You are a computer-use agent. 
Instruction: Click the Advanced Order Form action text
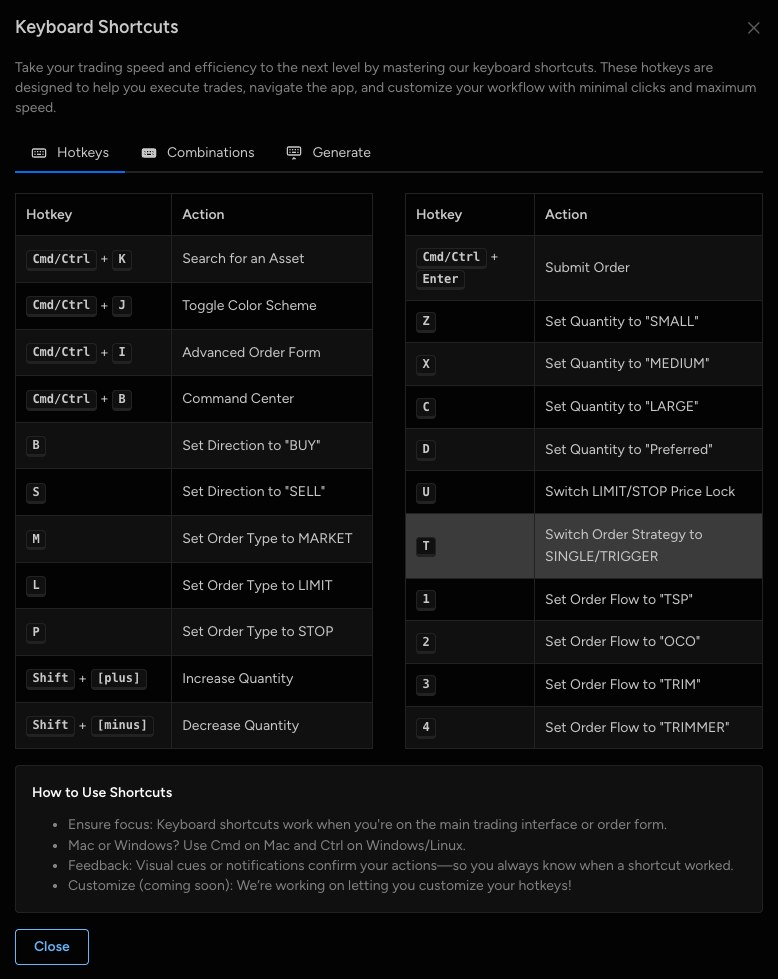click(251, 352)
